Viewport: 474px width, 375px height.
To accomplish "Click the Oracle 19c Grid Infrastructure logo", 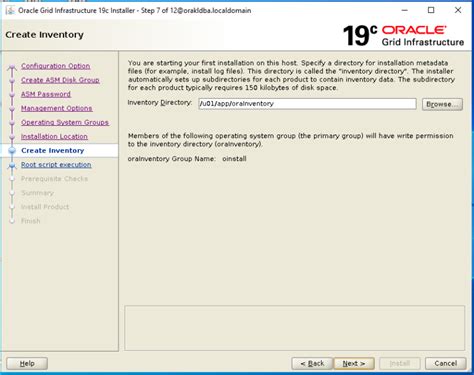I will click(x=403, y=35).
